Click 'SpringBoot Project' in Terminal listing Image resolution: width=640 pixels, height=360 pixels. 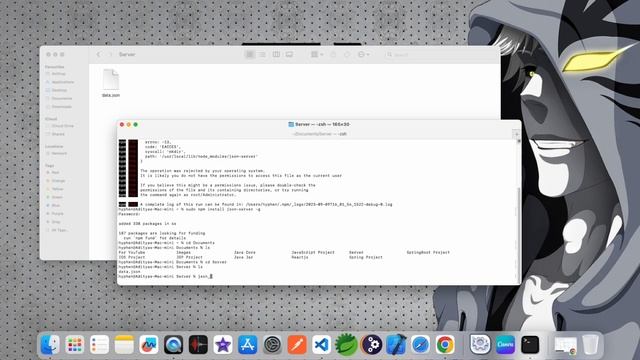428,252
